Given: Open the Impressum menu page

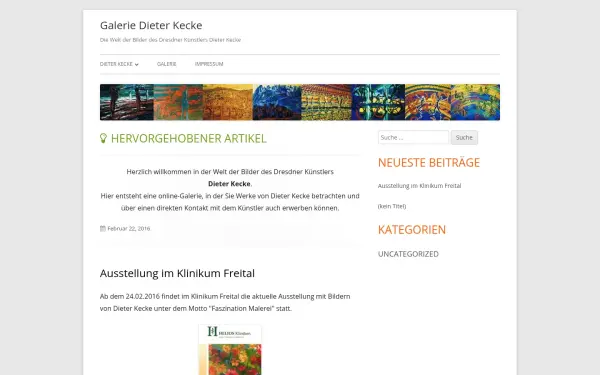Looking at the screenshot, I should coord(209,64).
